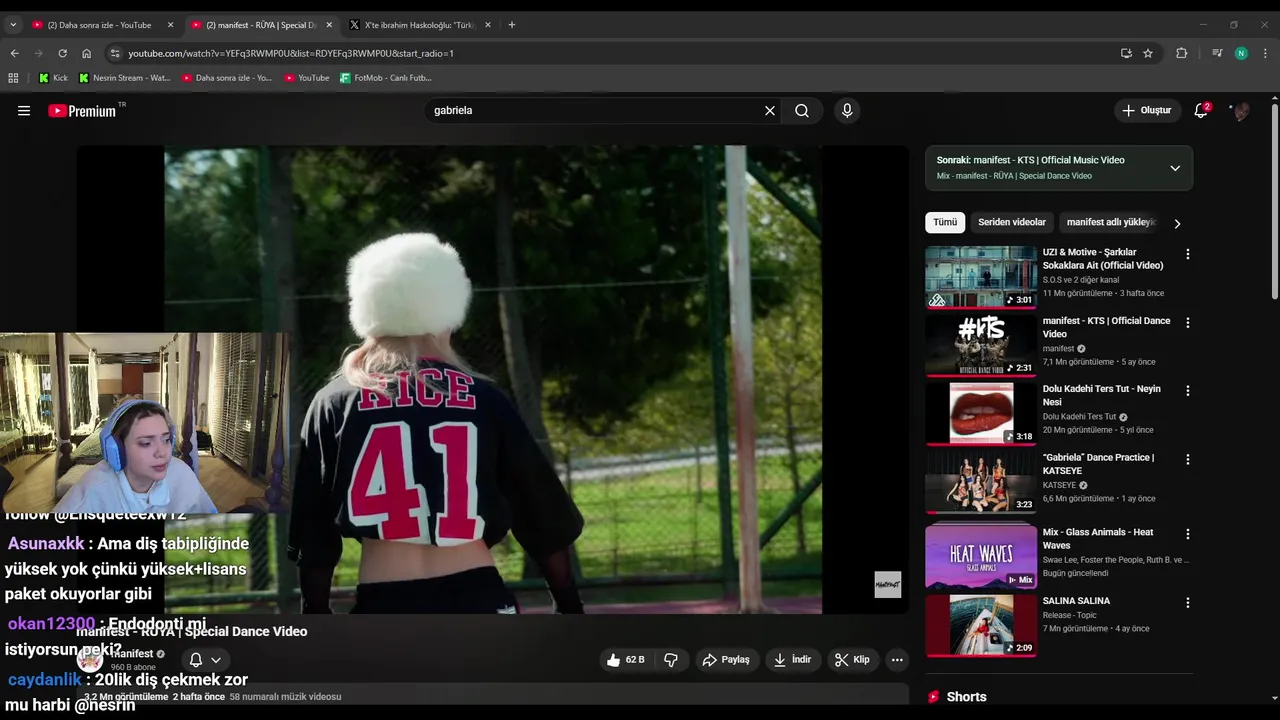Screen dimensions: 1280x720
Task: Switch to X İbrahim Haskoloğlu tab
Action: (x=421, y=25)
